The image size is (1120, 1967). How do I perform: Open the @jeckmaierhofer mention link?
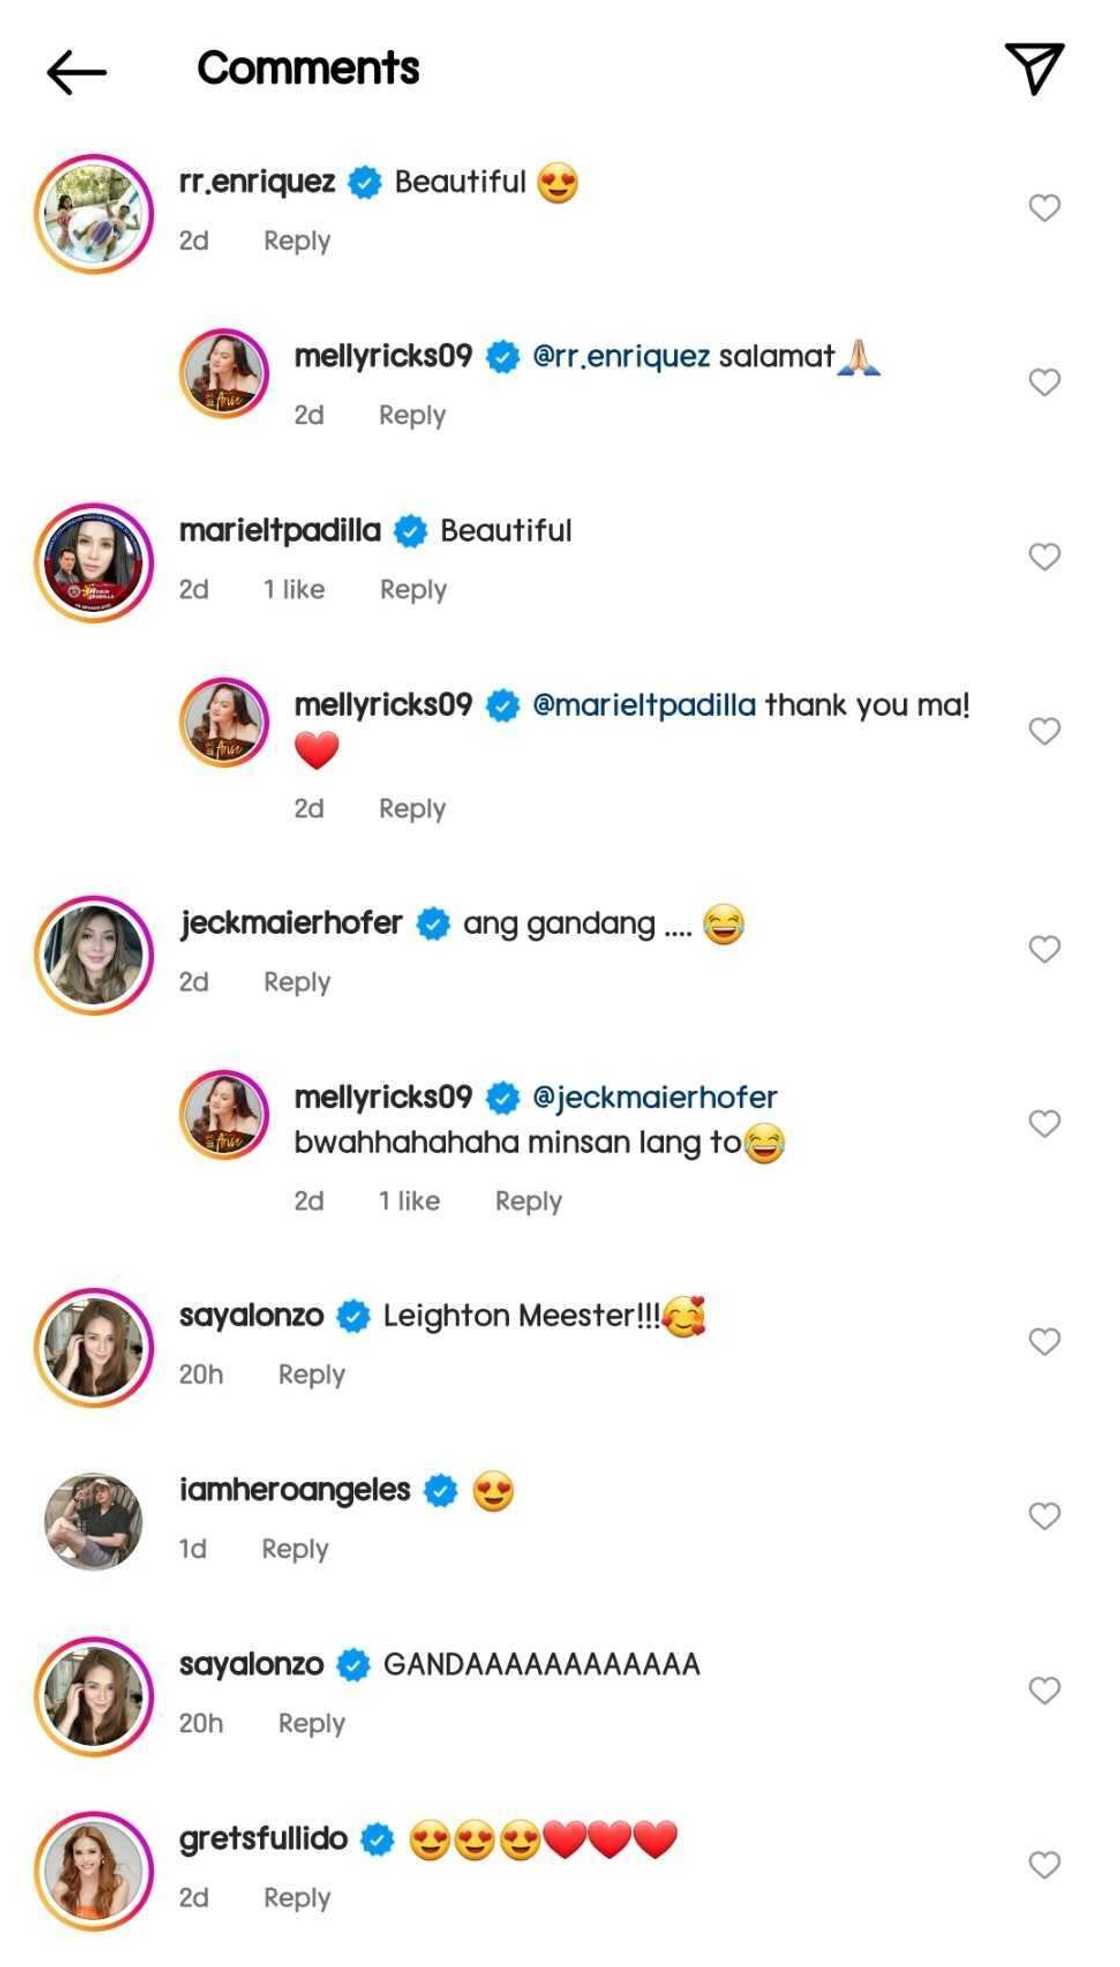(651, 1097)
